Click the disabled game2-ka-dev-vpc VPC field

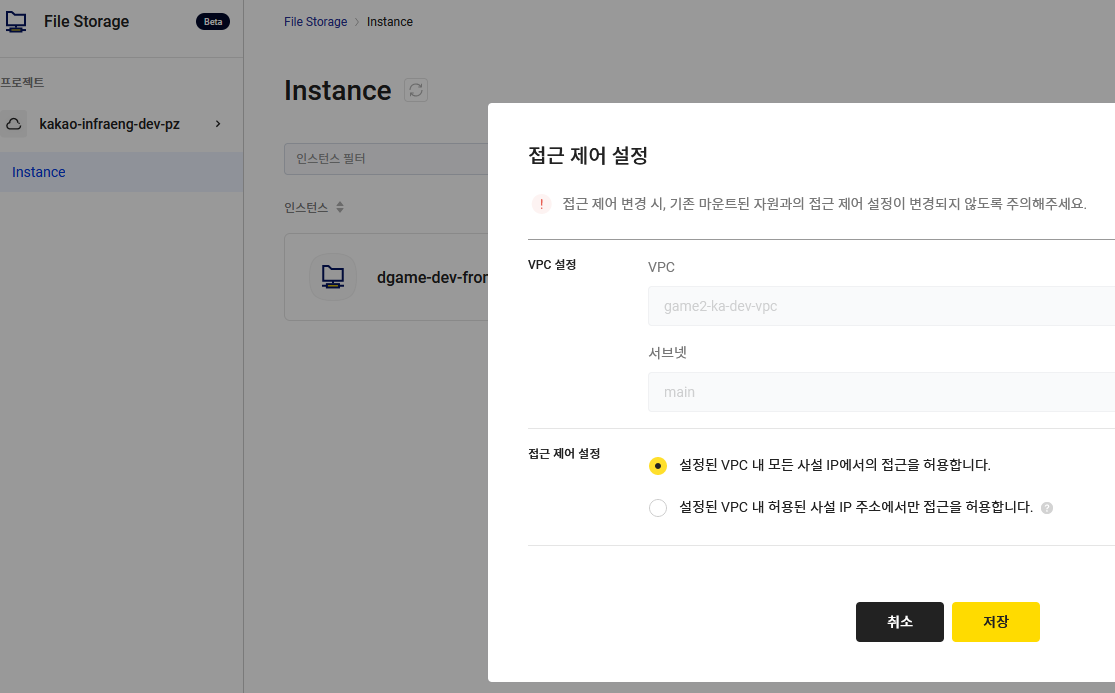coord(880,305)
